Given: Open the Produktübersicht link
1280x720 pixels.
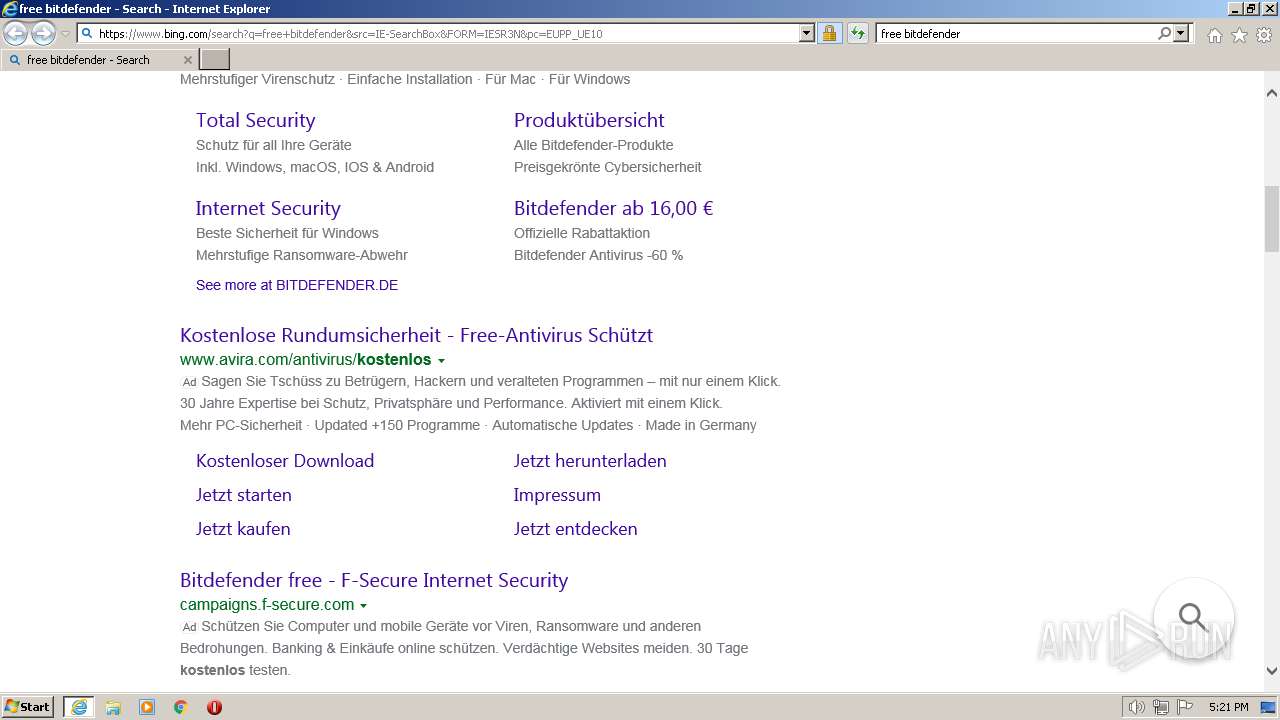Looking at the screenshot, I should 589,120.
